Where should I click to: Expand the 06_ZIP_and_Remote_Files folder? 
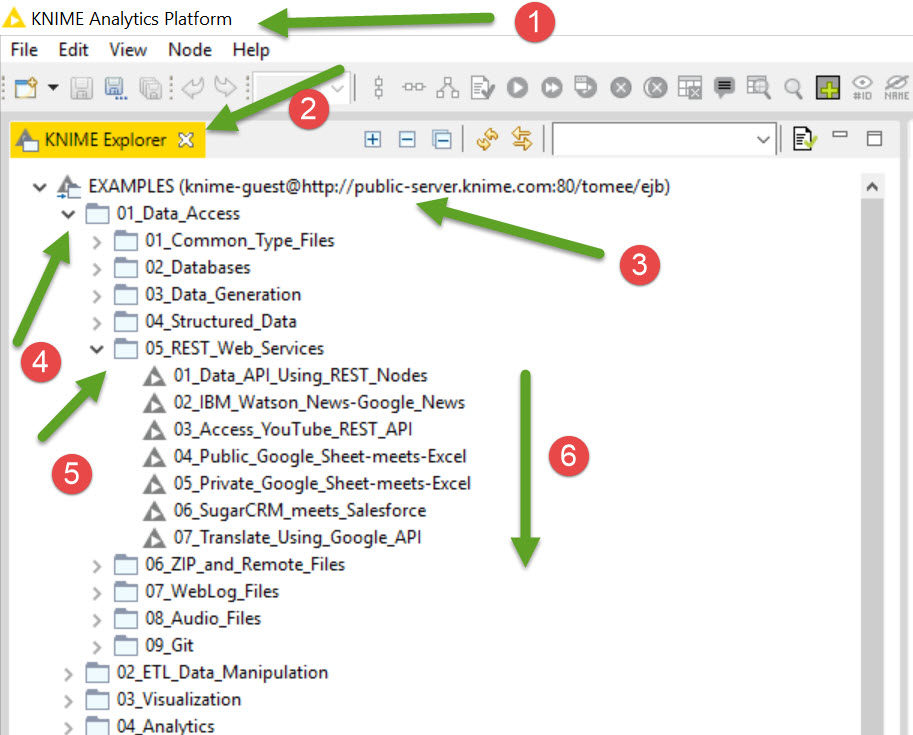(x=97, y=565)
